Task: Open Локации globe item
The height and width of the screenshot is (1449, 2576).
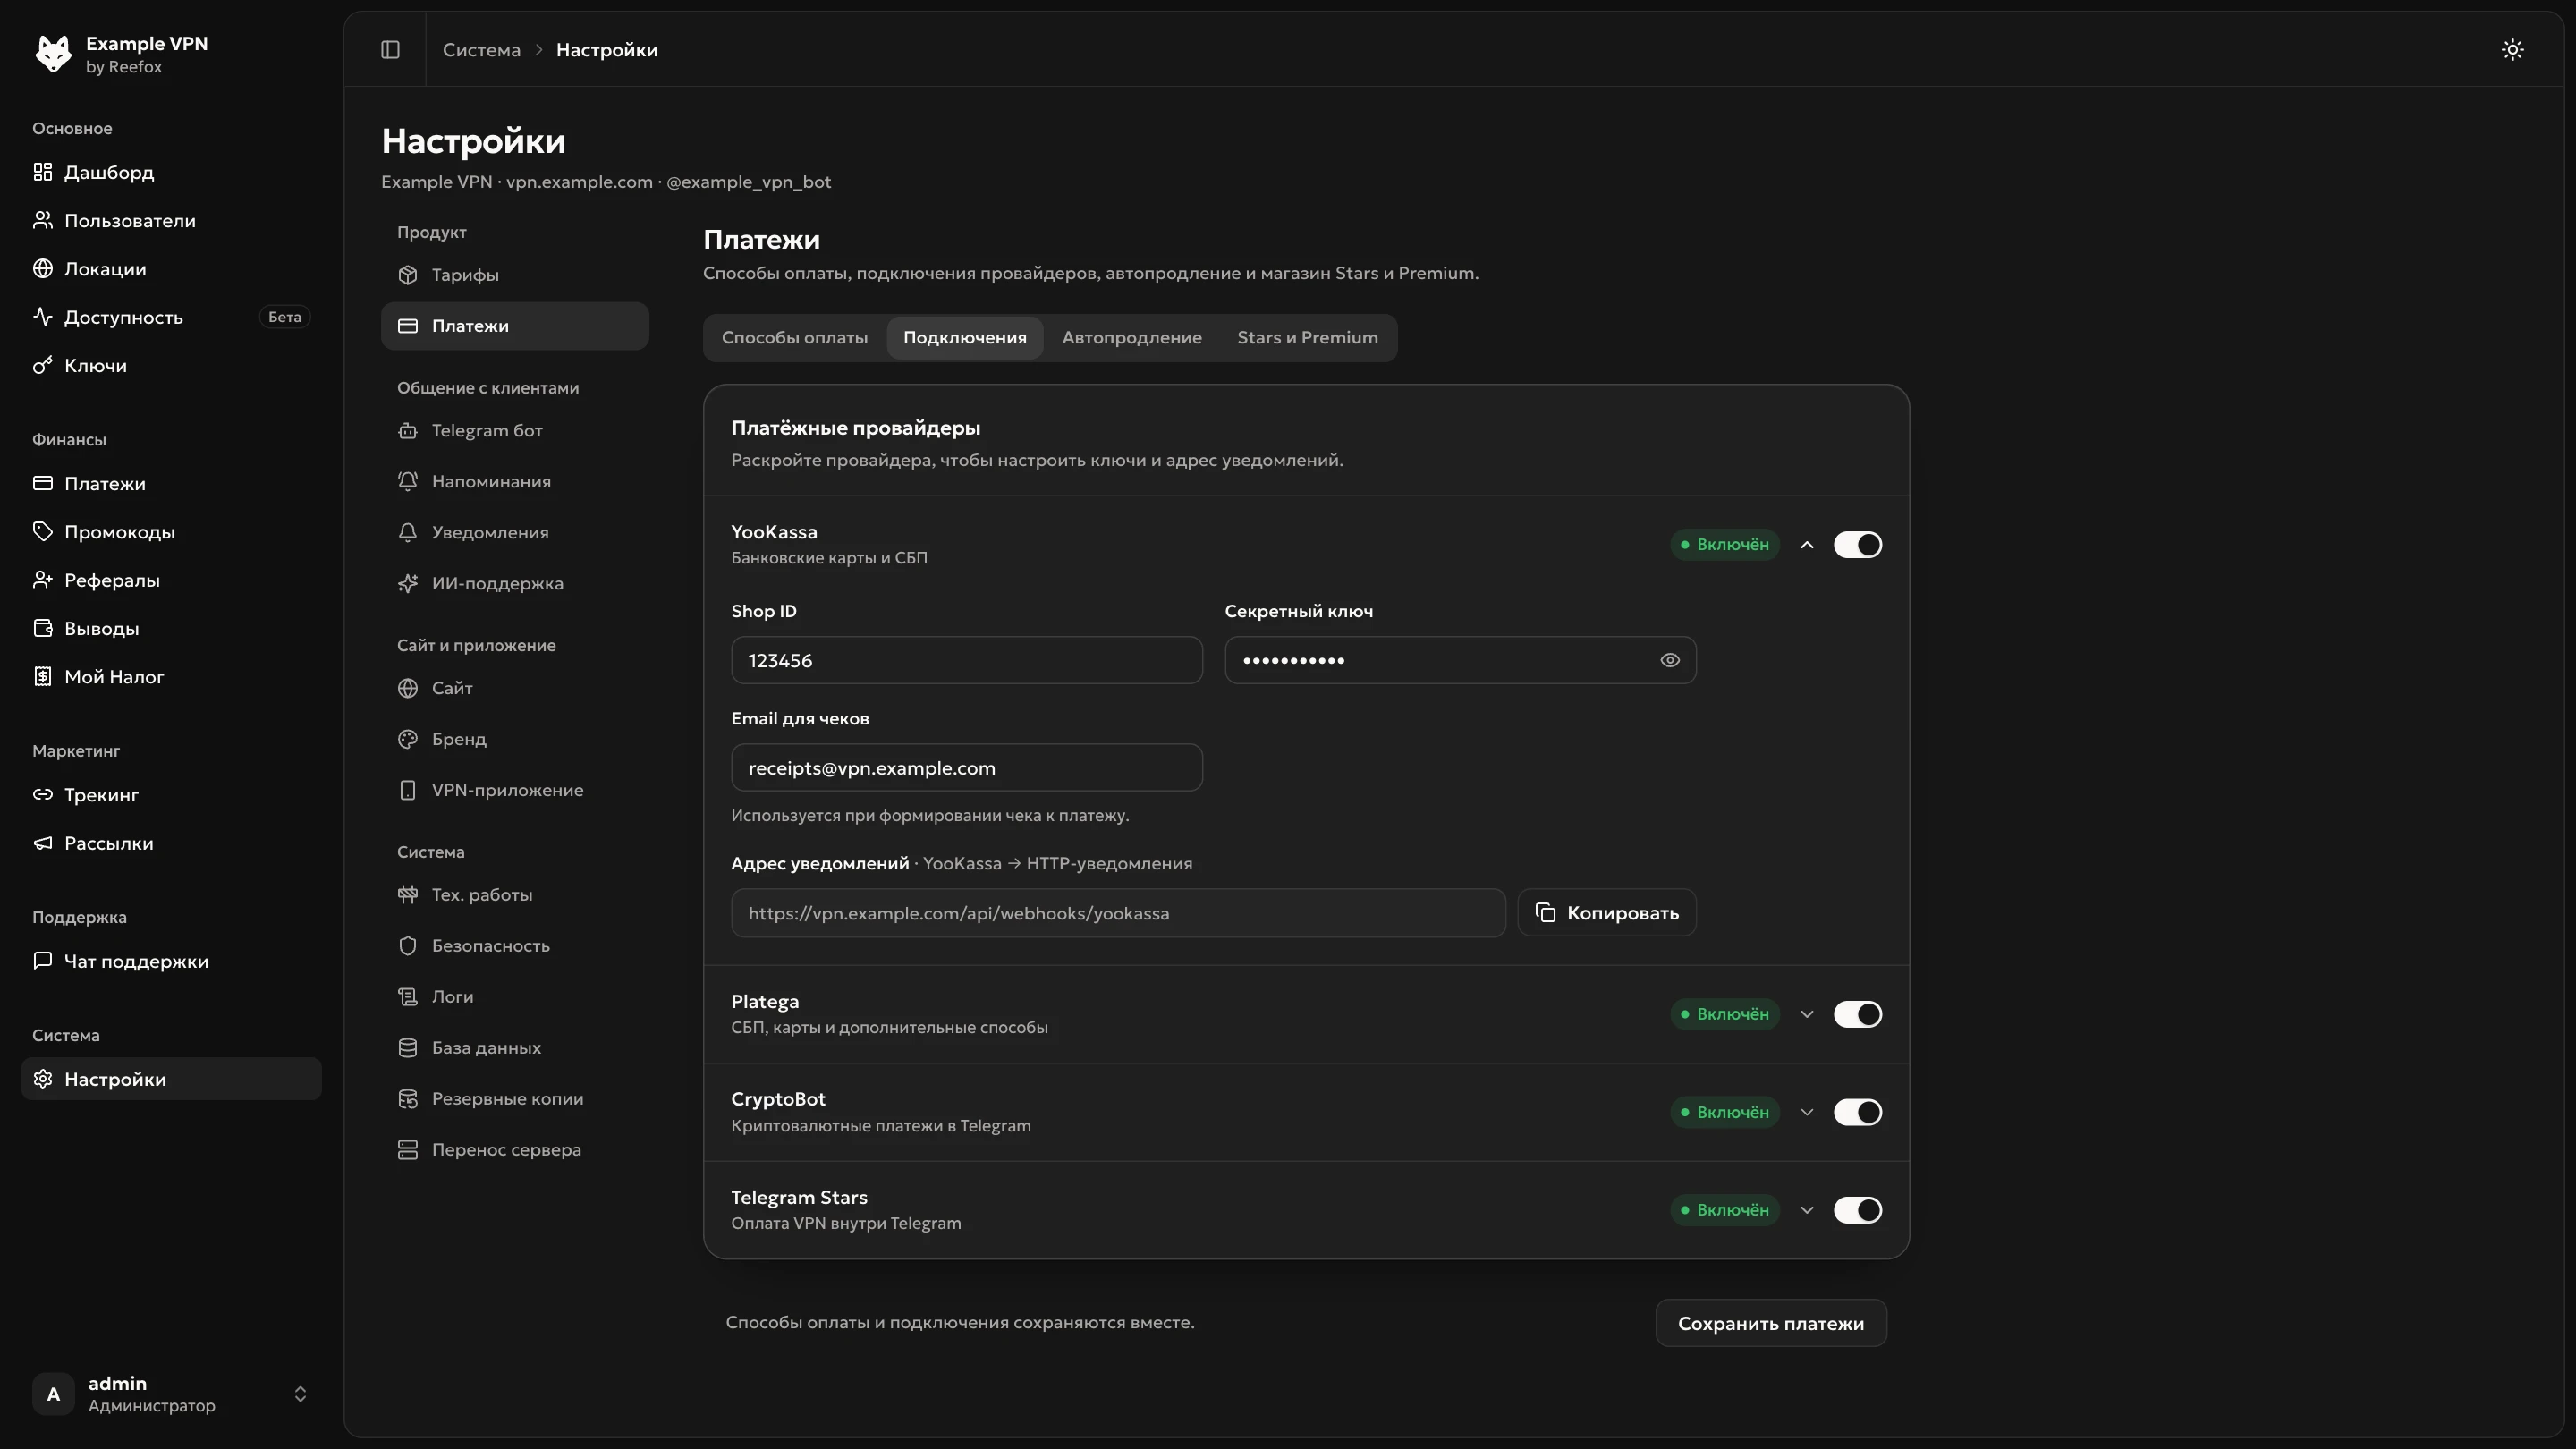Action: pos(171,268)
